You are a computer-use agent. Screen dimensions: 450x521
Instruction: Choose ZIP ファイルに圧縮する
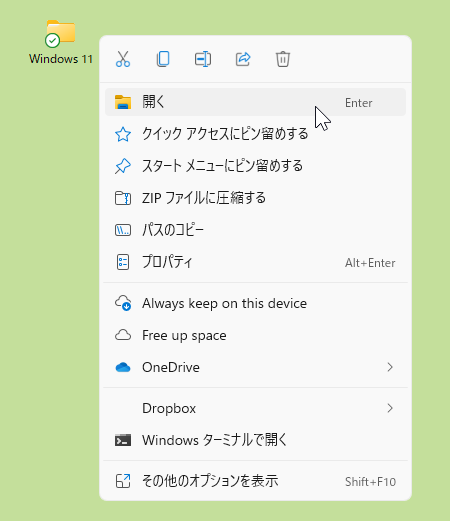click(x=255, y=198)
